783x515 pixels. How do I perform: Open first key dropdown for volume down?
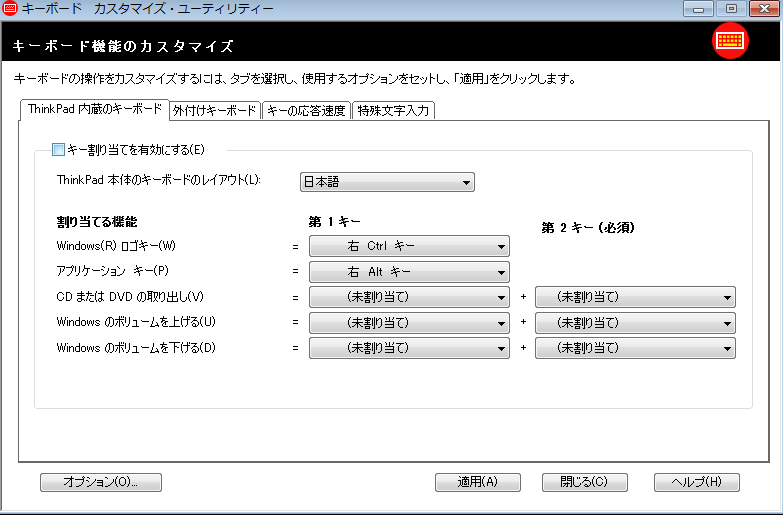(x=409, y=348)
